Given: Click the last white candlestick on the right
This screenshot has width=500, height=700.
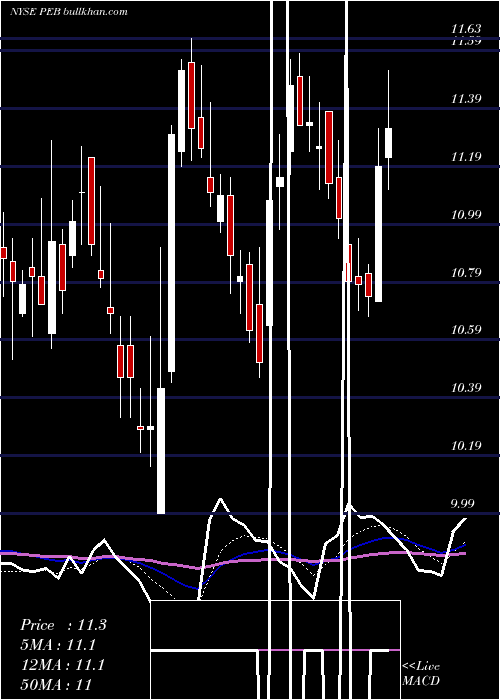Looking at the screenshot, I should 388,143.
